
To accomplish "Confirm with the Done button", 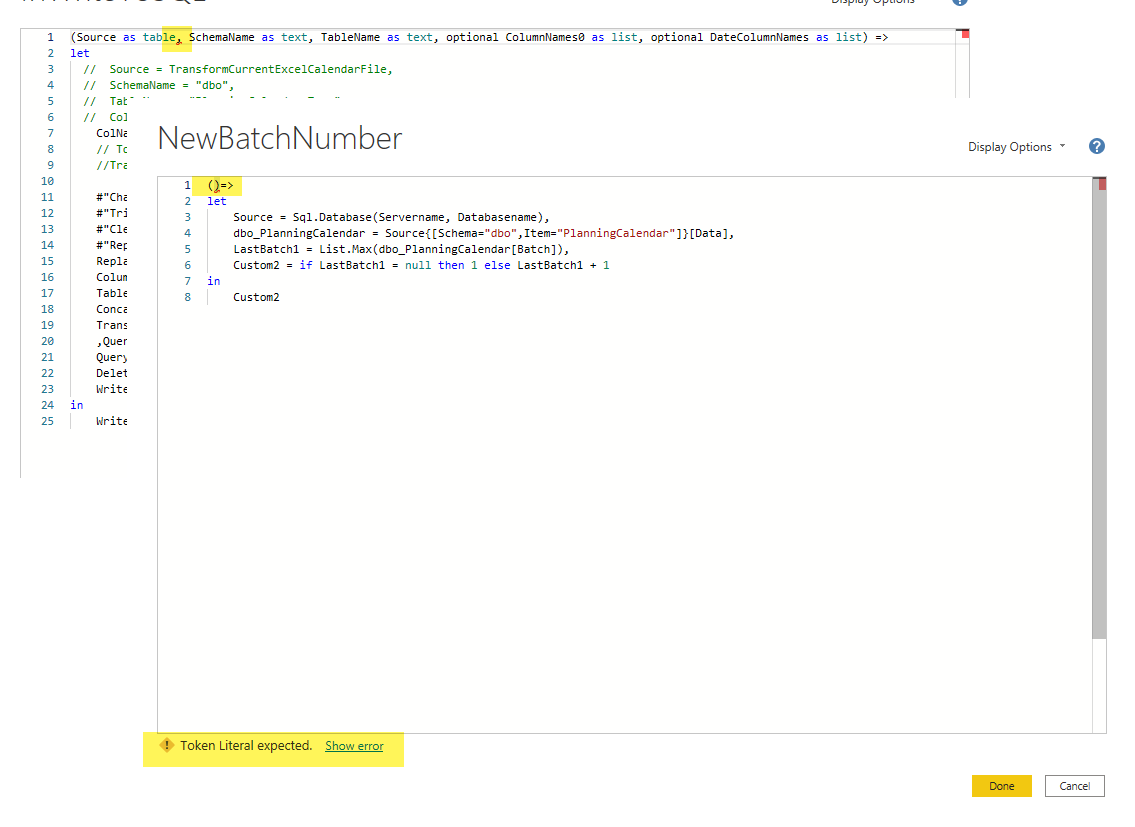I will click(x=1001, y=786).
